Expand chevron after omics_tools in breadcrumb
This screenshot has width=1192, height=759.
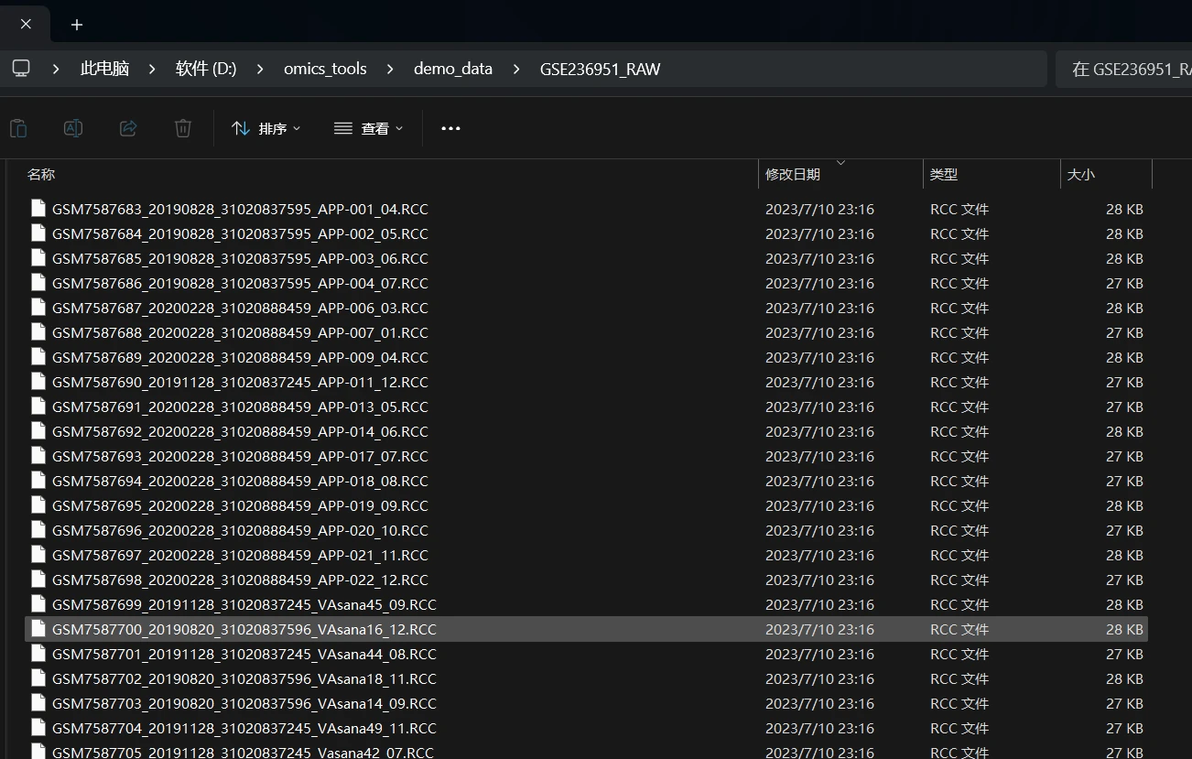390,69
